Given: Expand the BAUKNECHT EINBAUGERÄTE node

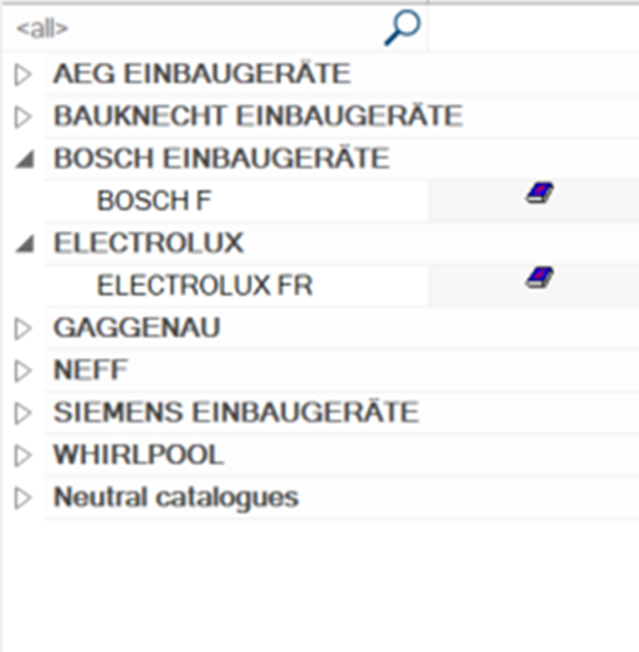Looking at the screenshot, I should (23, 117).
